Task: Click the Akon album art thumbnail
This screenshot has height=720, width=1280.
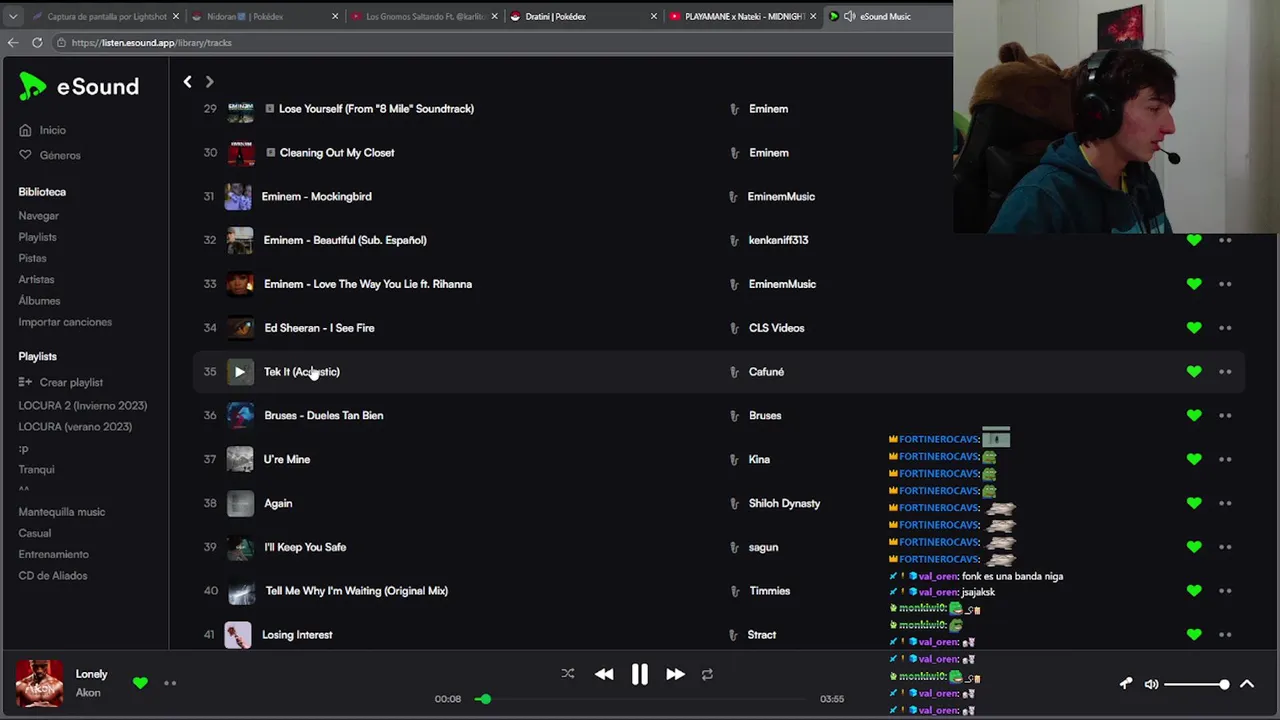Action: tap(39, 684)
